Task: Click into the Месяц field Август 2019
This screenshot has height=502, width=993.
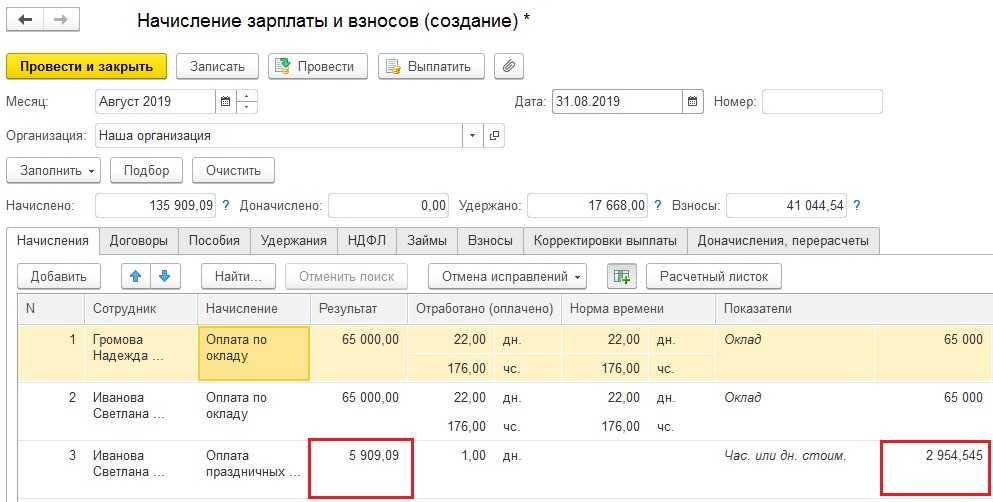Action: coord(155,101)
